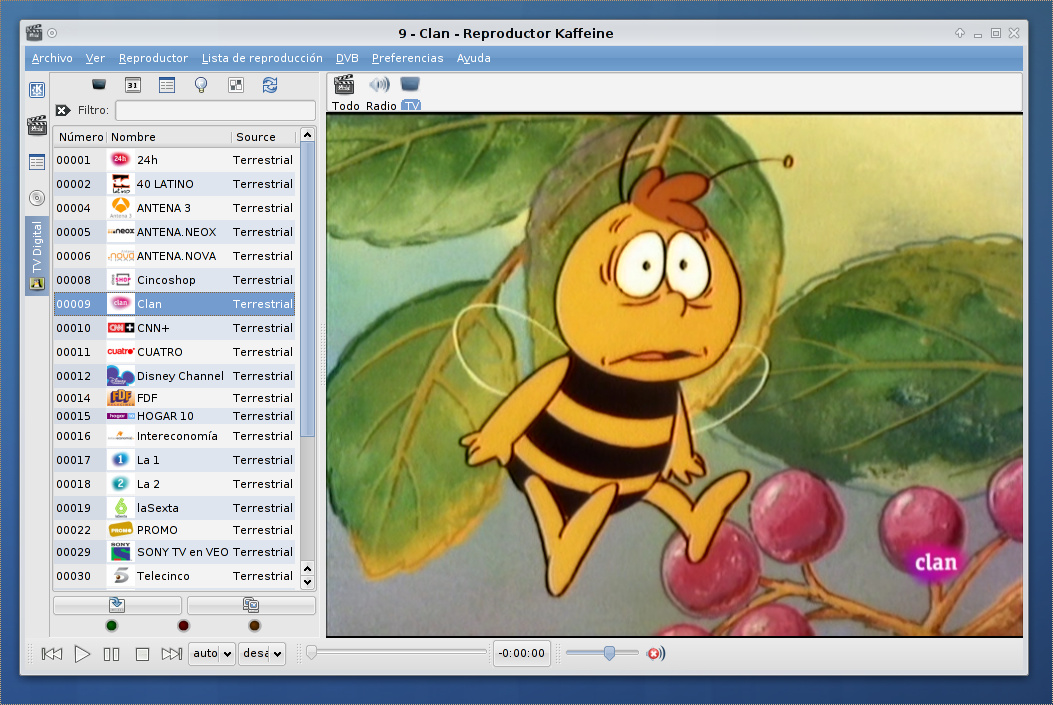1053x705 pixels.
Task: Show Todo channels with the clapperboard icon
Action: pyautogui.click(x=345, y=93)
